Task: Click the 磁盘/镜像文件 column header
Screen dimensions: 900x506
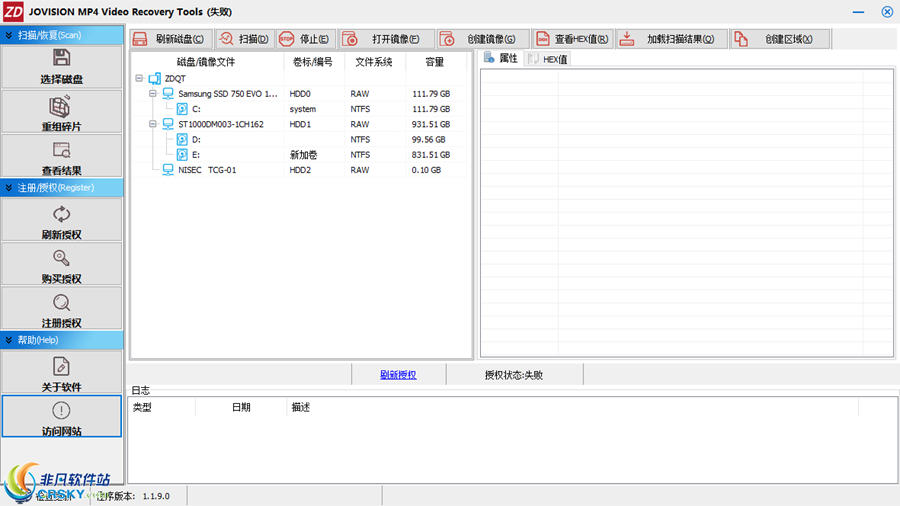Action: pos(206,62)
